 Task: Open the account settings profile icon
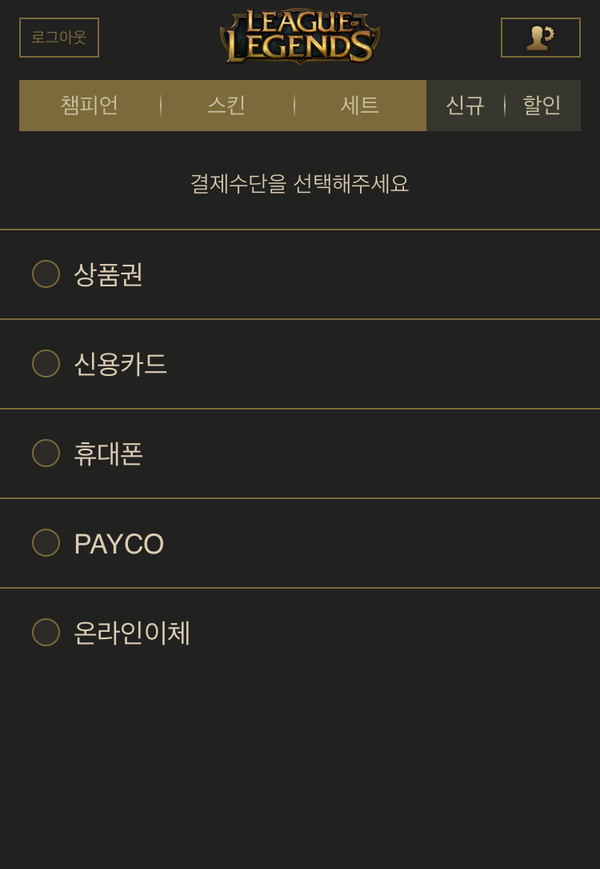(540, 37)
